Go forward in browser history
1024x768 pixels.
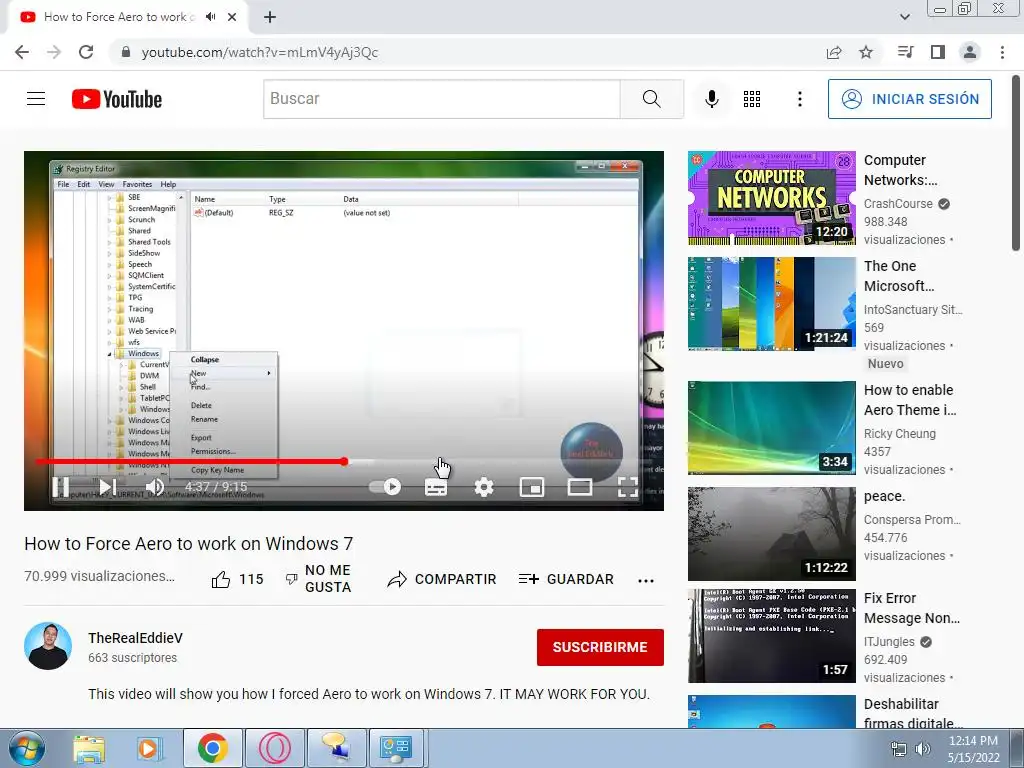pos(54,52)
